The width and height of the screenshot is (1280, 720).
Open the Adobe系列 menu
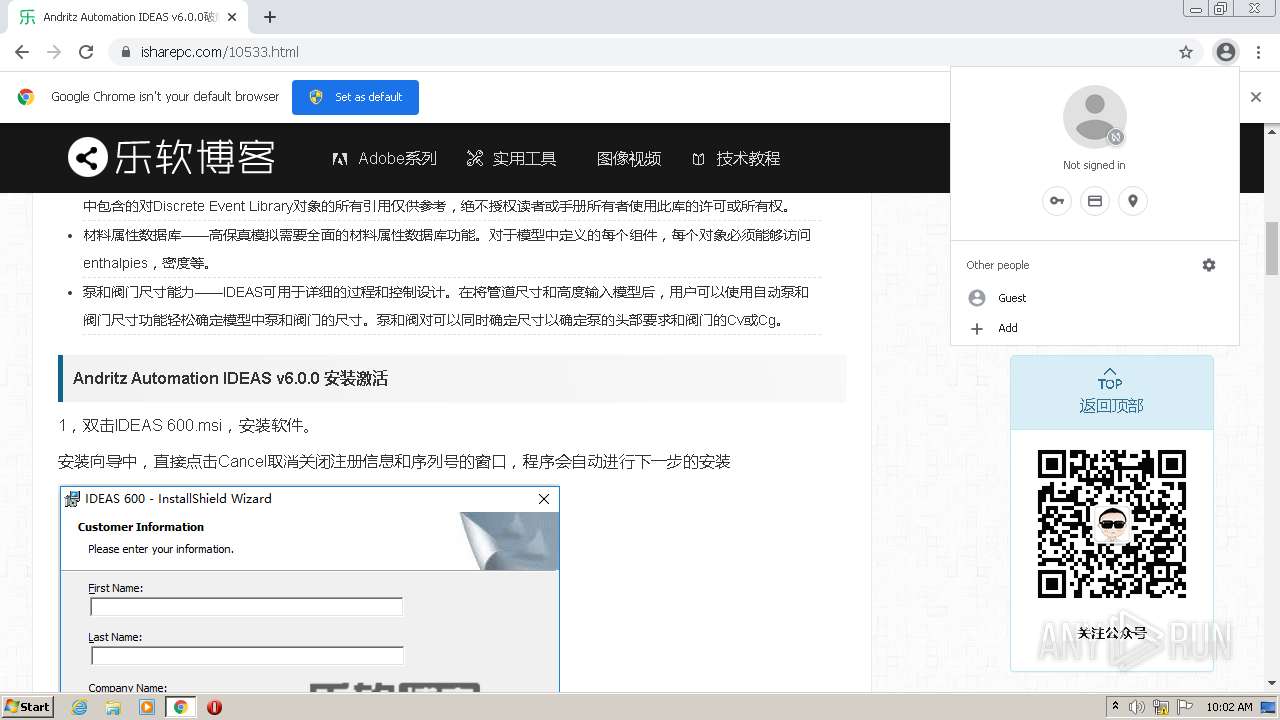[x=385, y=158]
